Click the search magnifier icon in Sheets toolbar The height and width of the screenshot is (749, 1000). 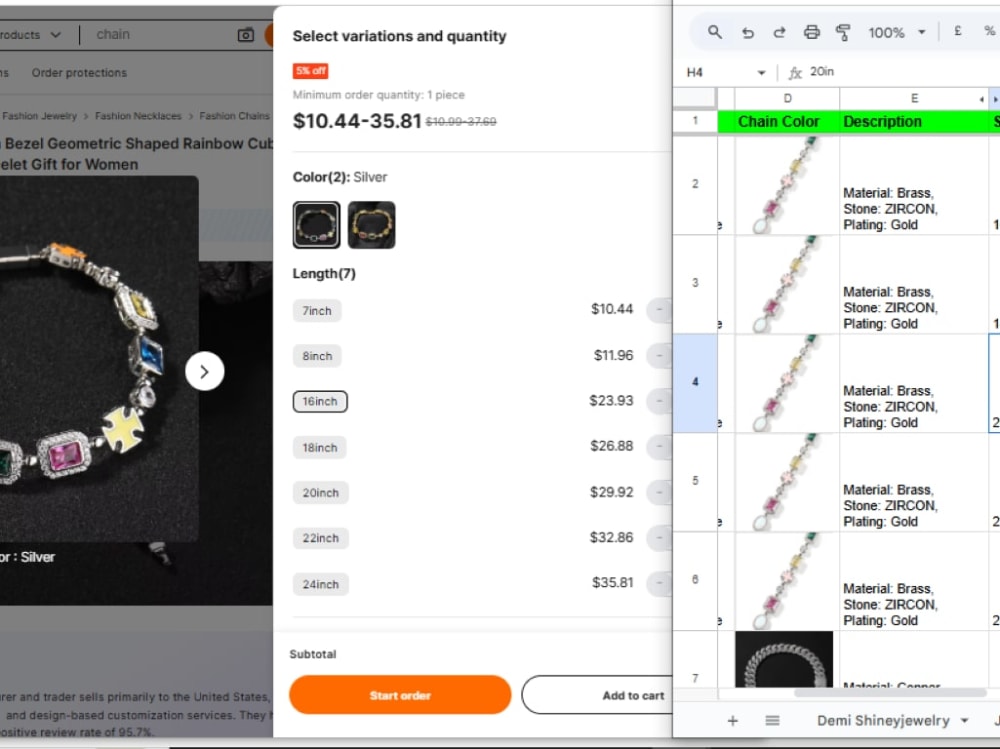(x=715, y=32)
